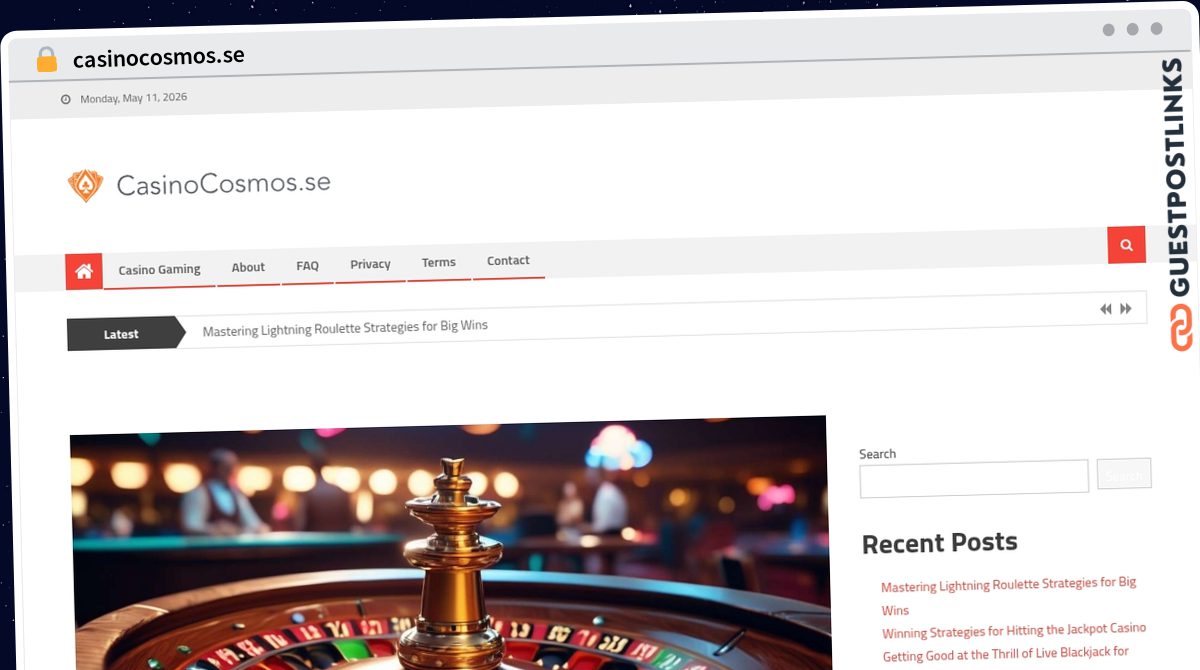Image resolution: width=1200 pixels, height=670 pixels.
Task: Click the date Monday, May 11, 2026
Action: [133, 98]
